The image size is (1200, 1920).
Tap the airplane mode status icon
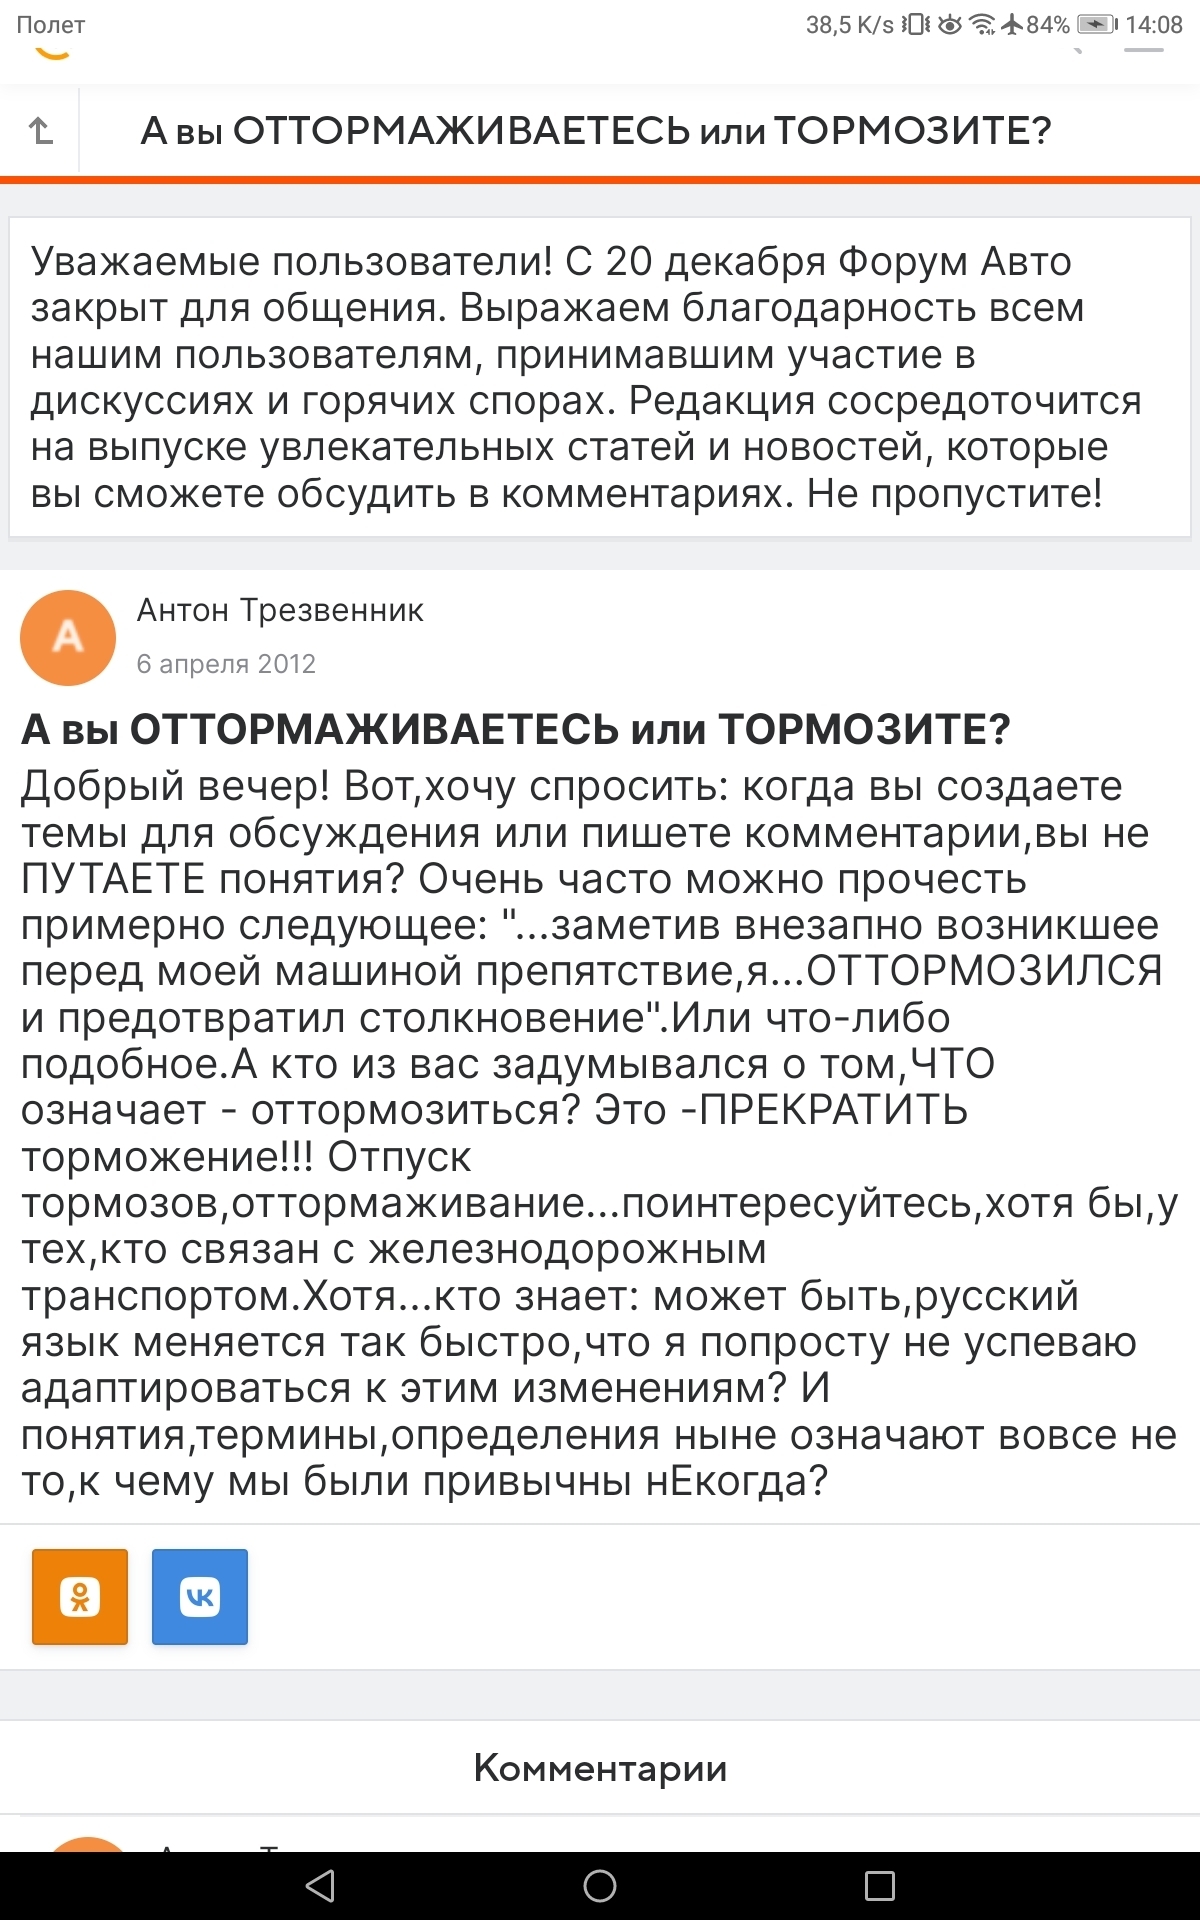coord(1012,25)
